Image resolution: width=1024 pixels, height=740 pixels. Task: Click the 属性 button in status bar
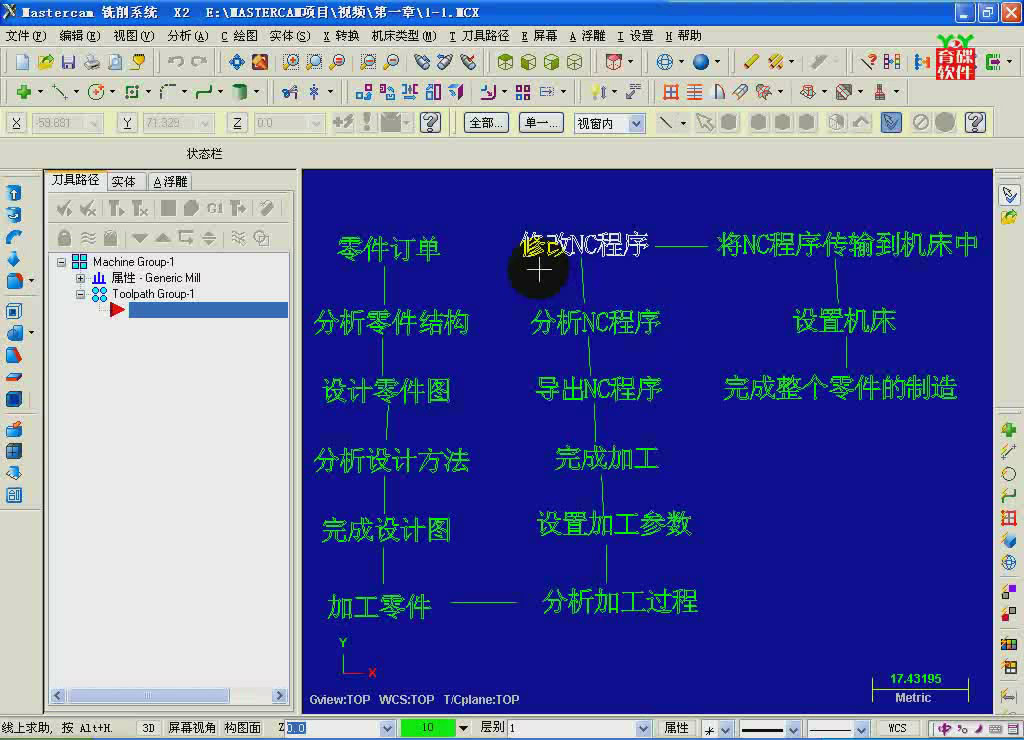coord(676,728)
